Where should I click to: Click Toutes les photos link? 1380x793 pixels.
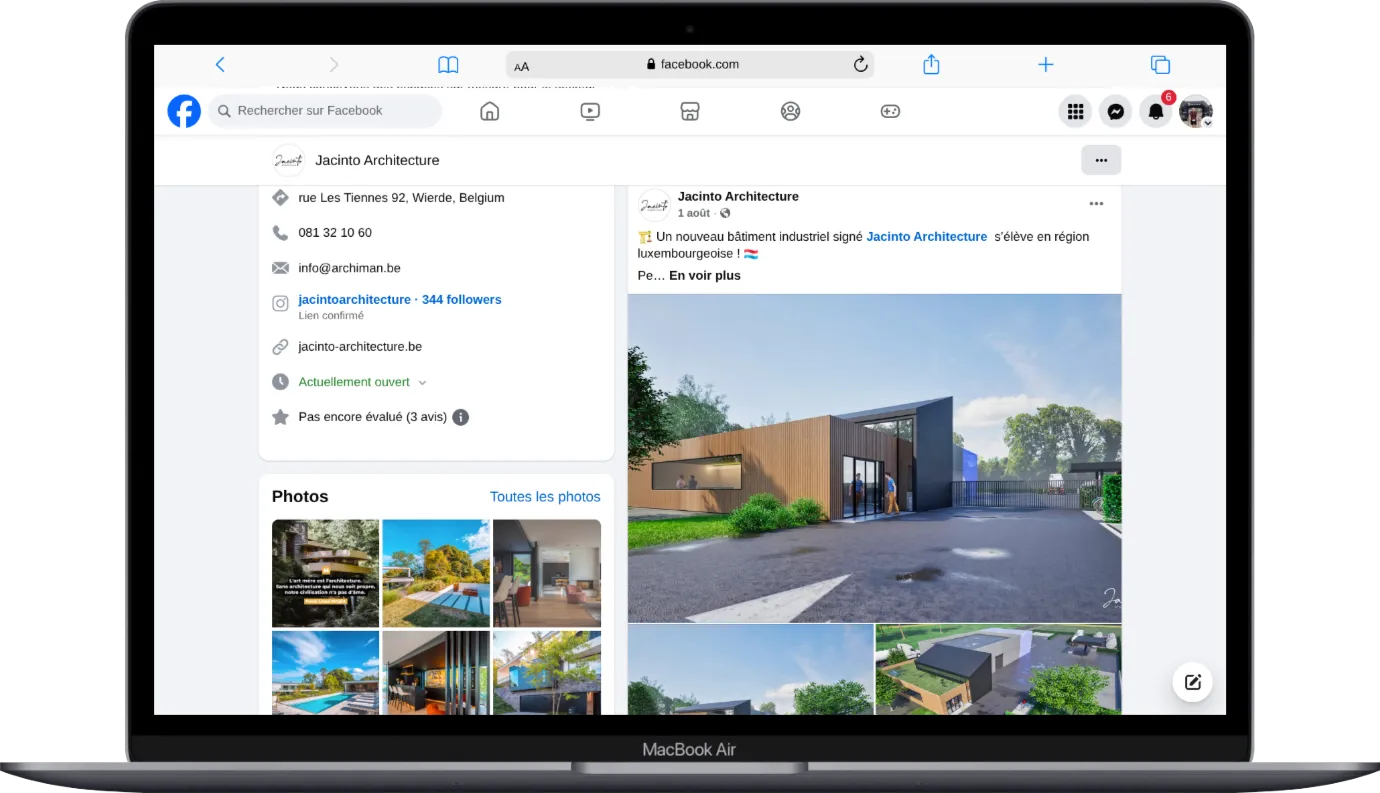click(x=545, y=497)
